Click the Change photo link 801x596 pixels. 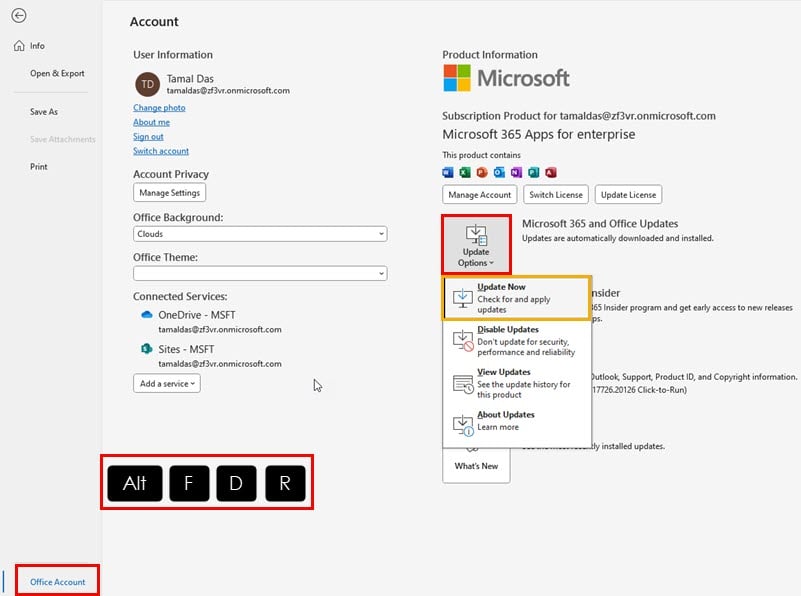pyautogui.click(x=159, y=108)
